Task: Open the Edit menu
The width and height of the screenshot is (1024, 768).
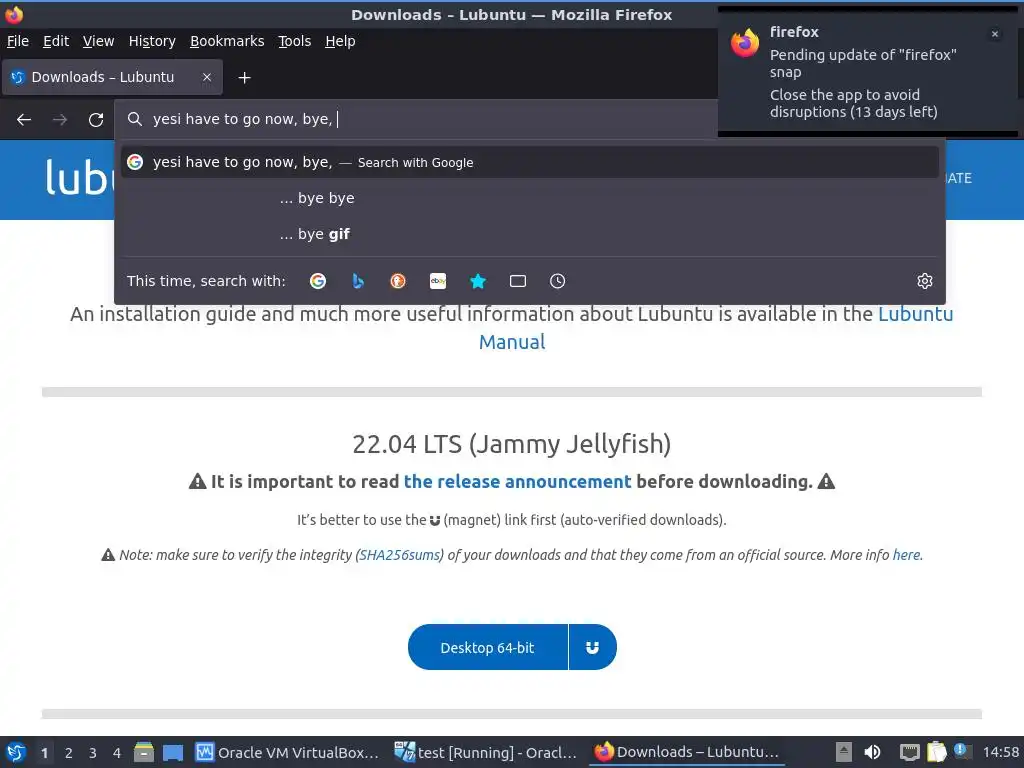Action: (x=56, y=41)
